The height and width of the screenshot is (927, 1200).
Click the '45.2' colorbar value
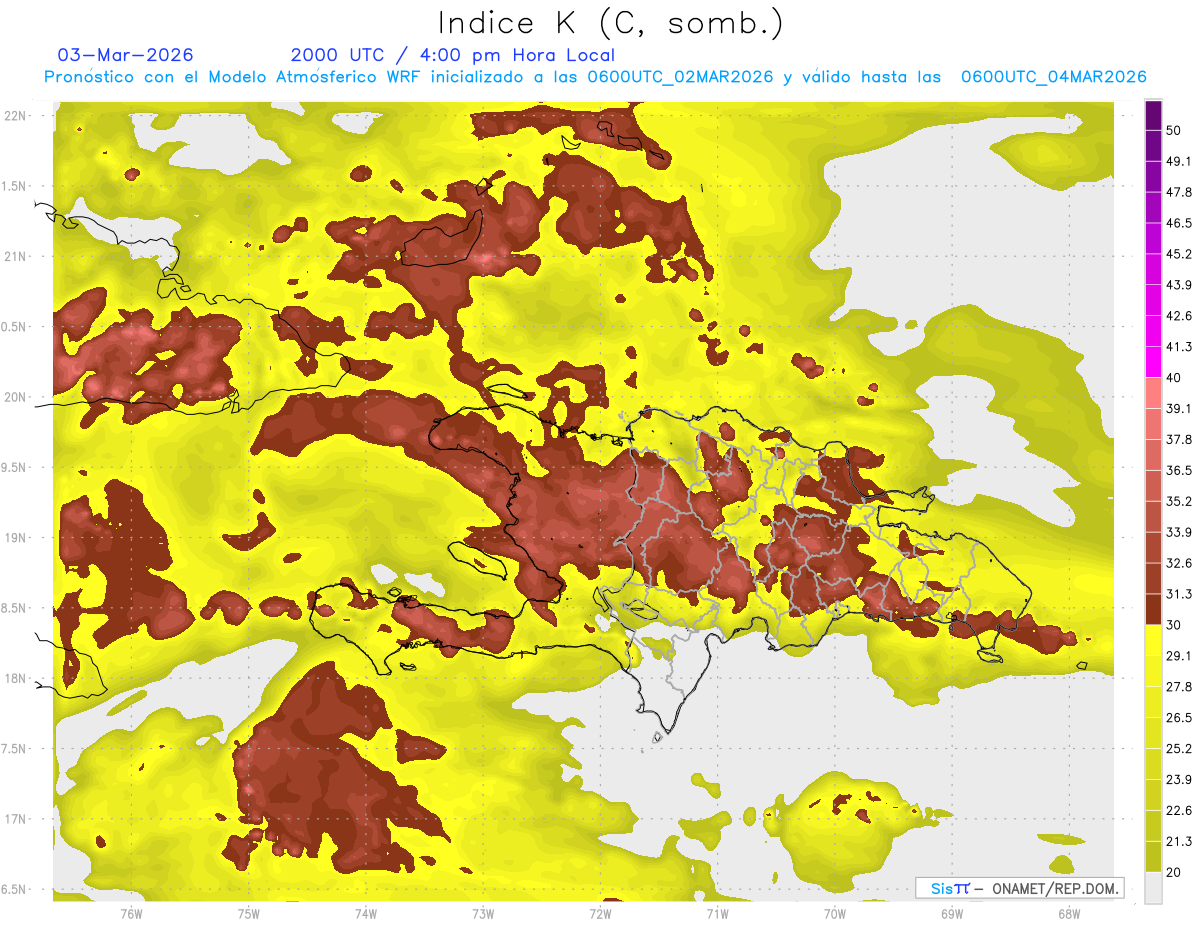tap(1179, 254)
